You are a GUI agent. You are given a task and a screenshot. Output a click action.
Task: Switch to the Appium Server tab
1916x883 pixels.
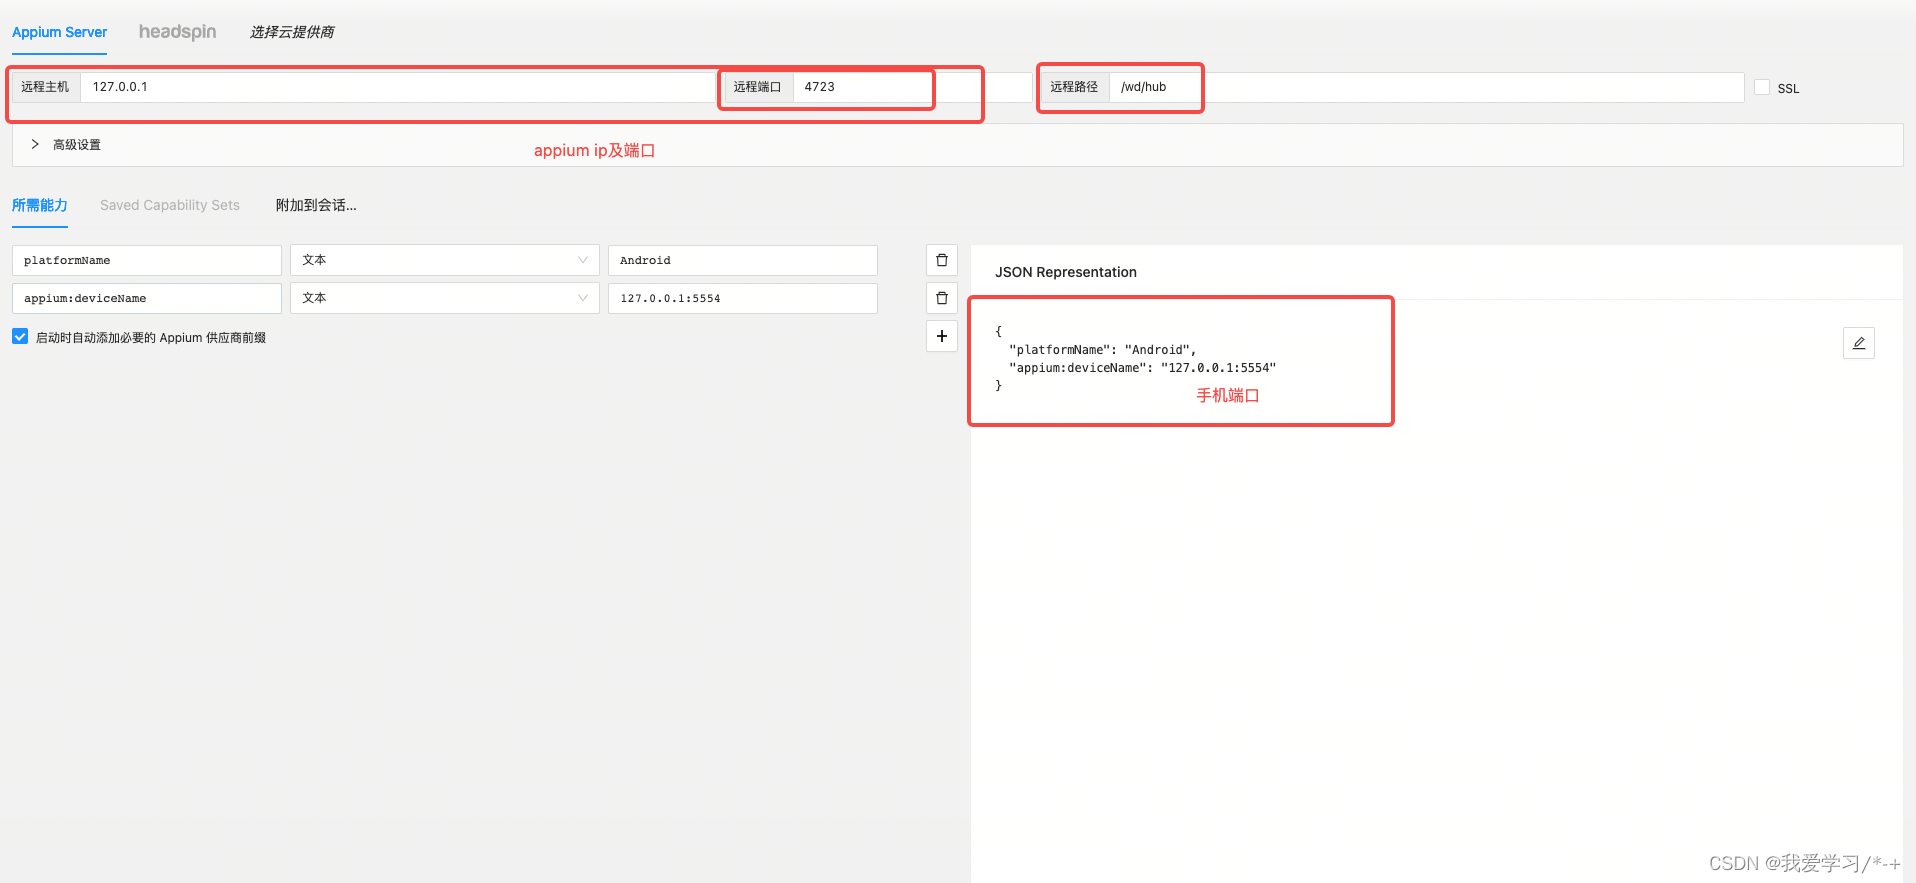coord(59,32)
